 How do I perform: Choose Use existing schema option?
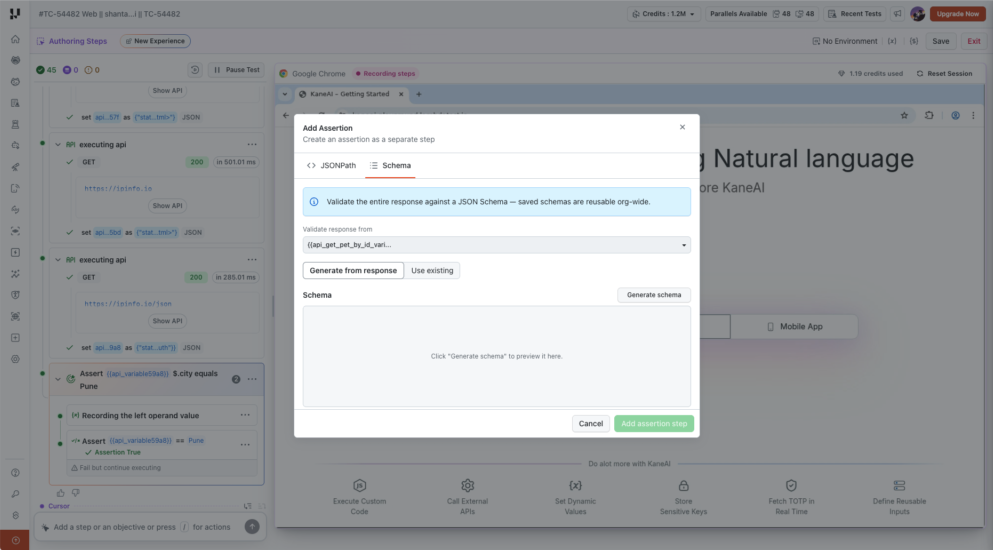(432, 271)
